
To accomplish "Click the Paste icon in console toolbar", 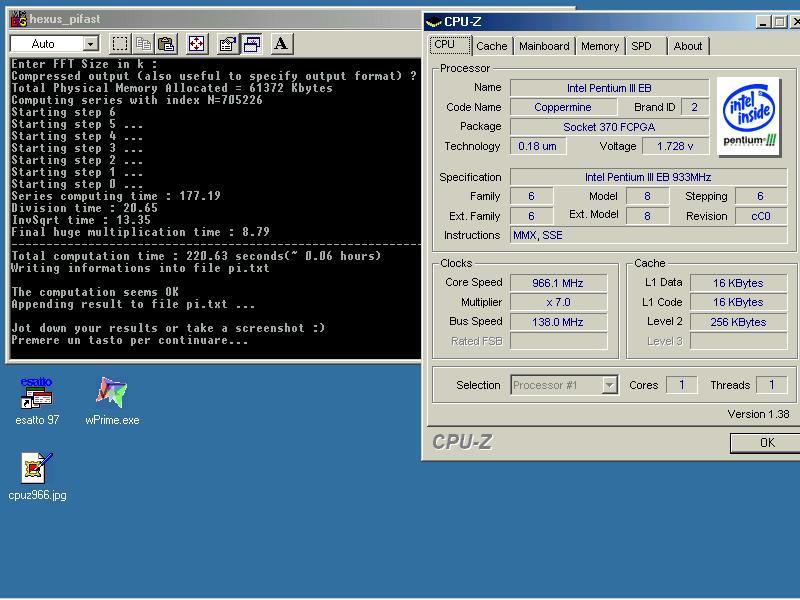I will (x=166, y=44).
